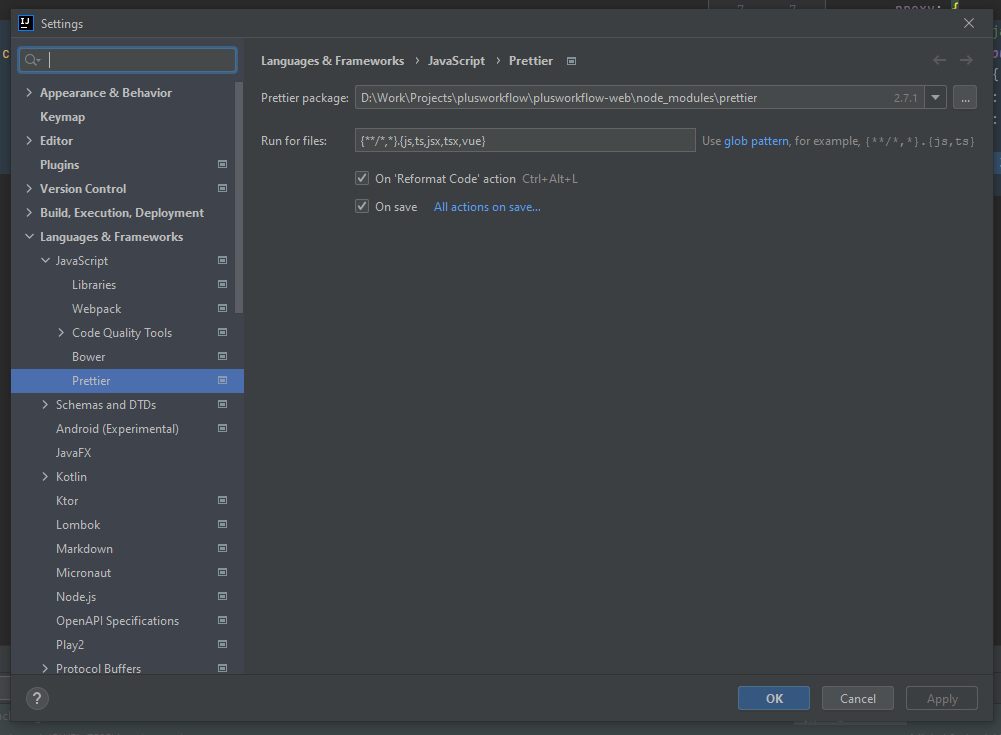Click the project-level icon beside Ktor
This screenshot has width=1001, height=735.
click(222, 501)
